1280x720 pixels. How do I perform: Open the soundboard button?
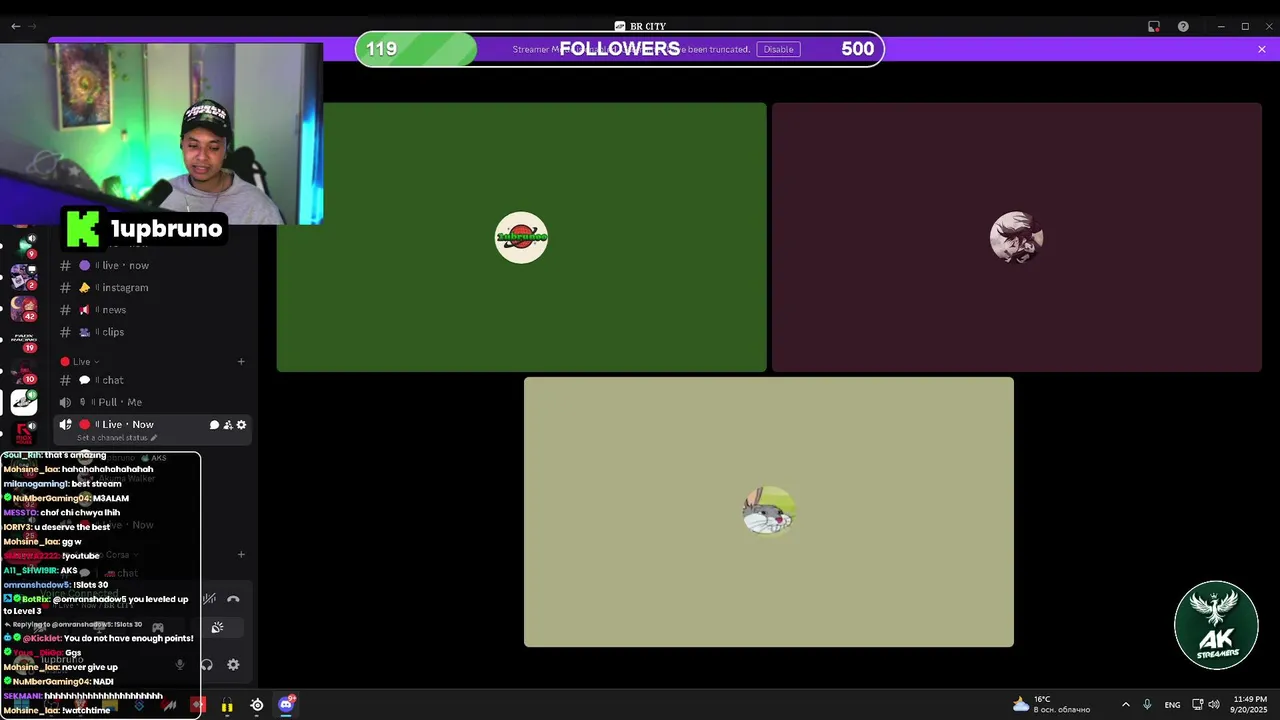217,628
